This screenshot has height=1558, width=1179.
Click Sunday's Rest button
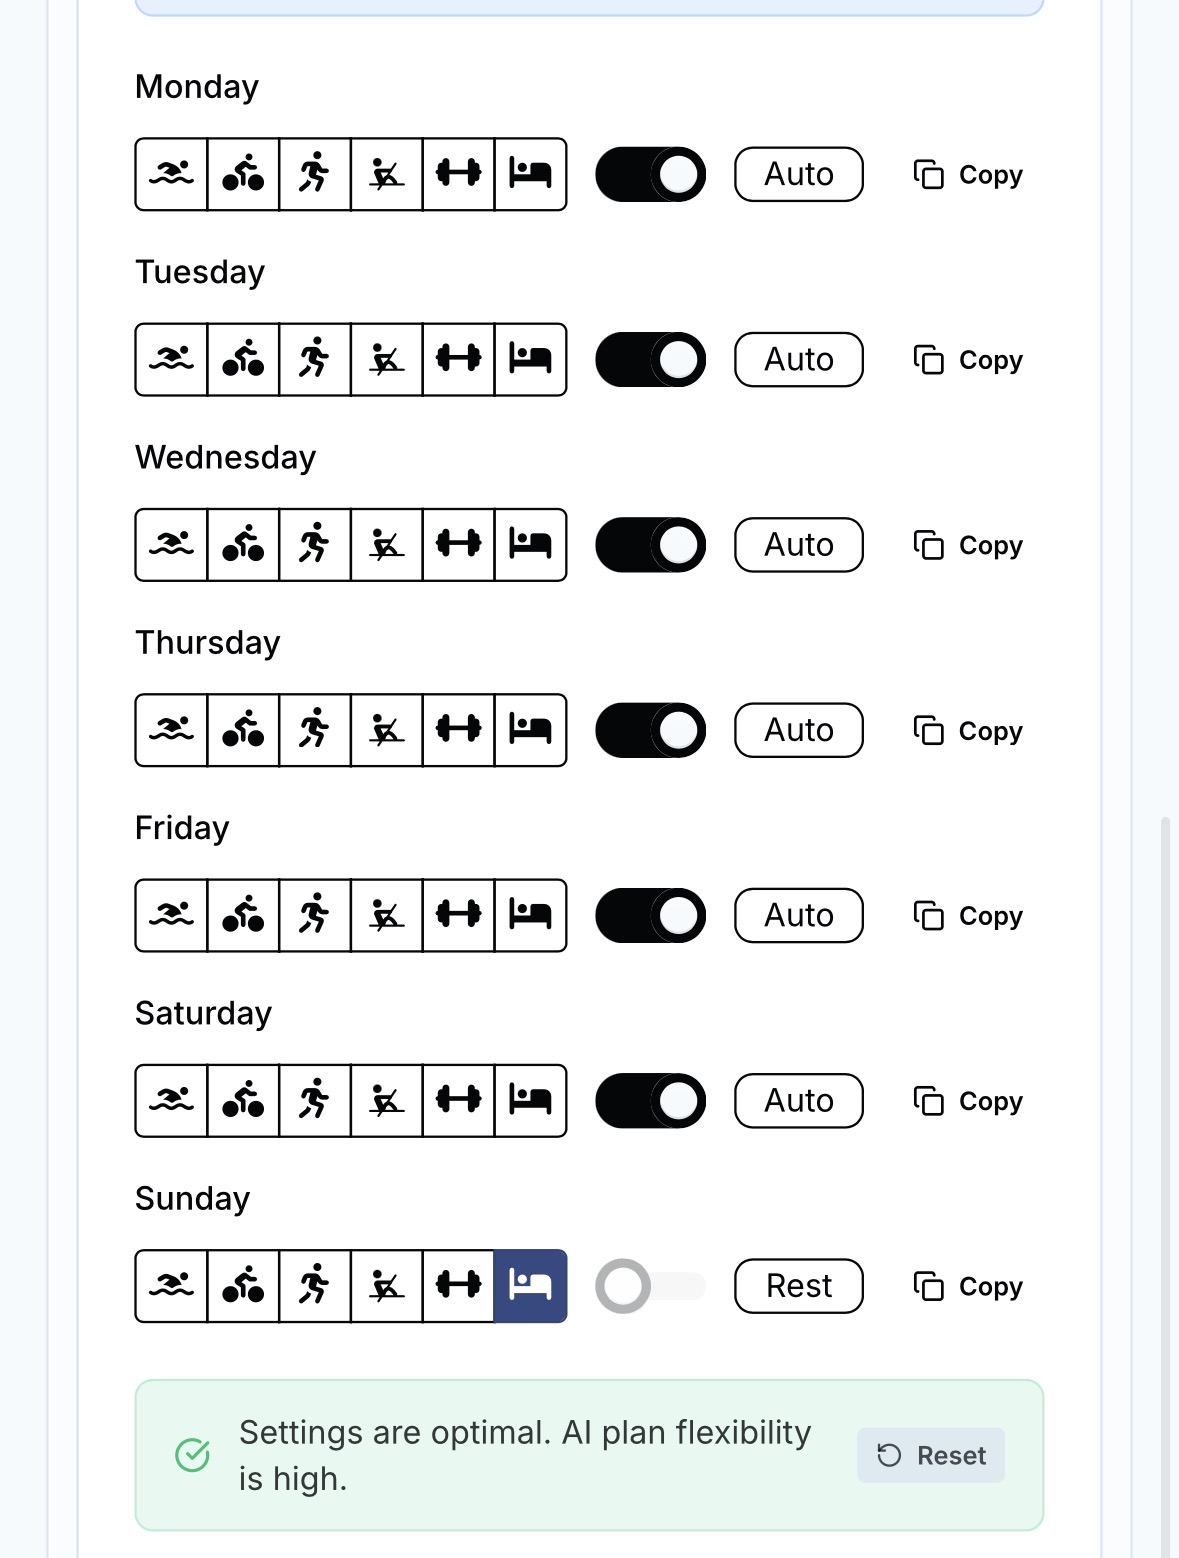pos(798,1286)
